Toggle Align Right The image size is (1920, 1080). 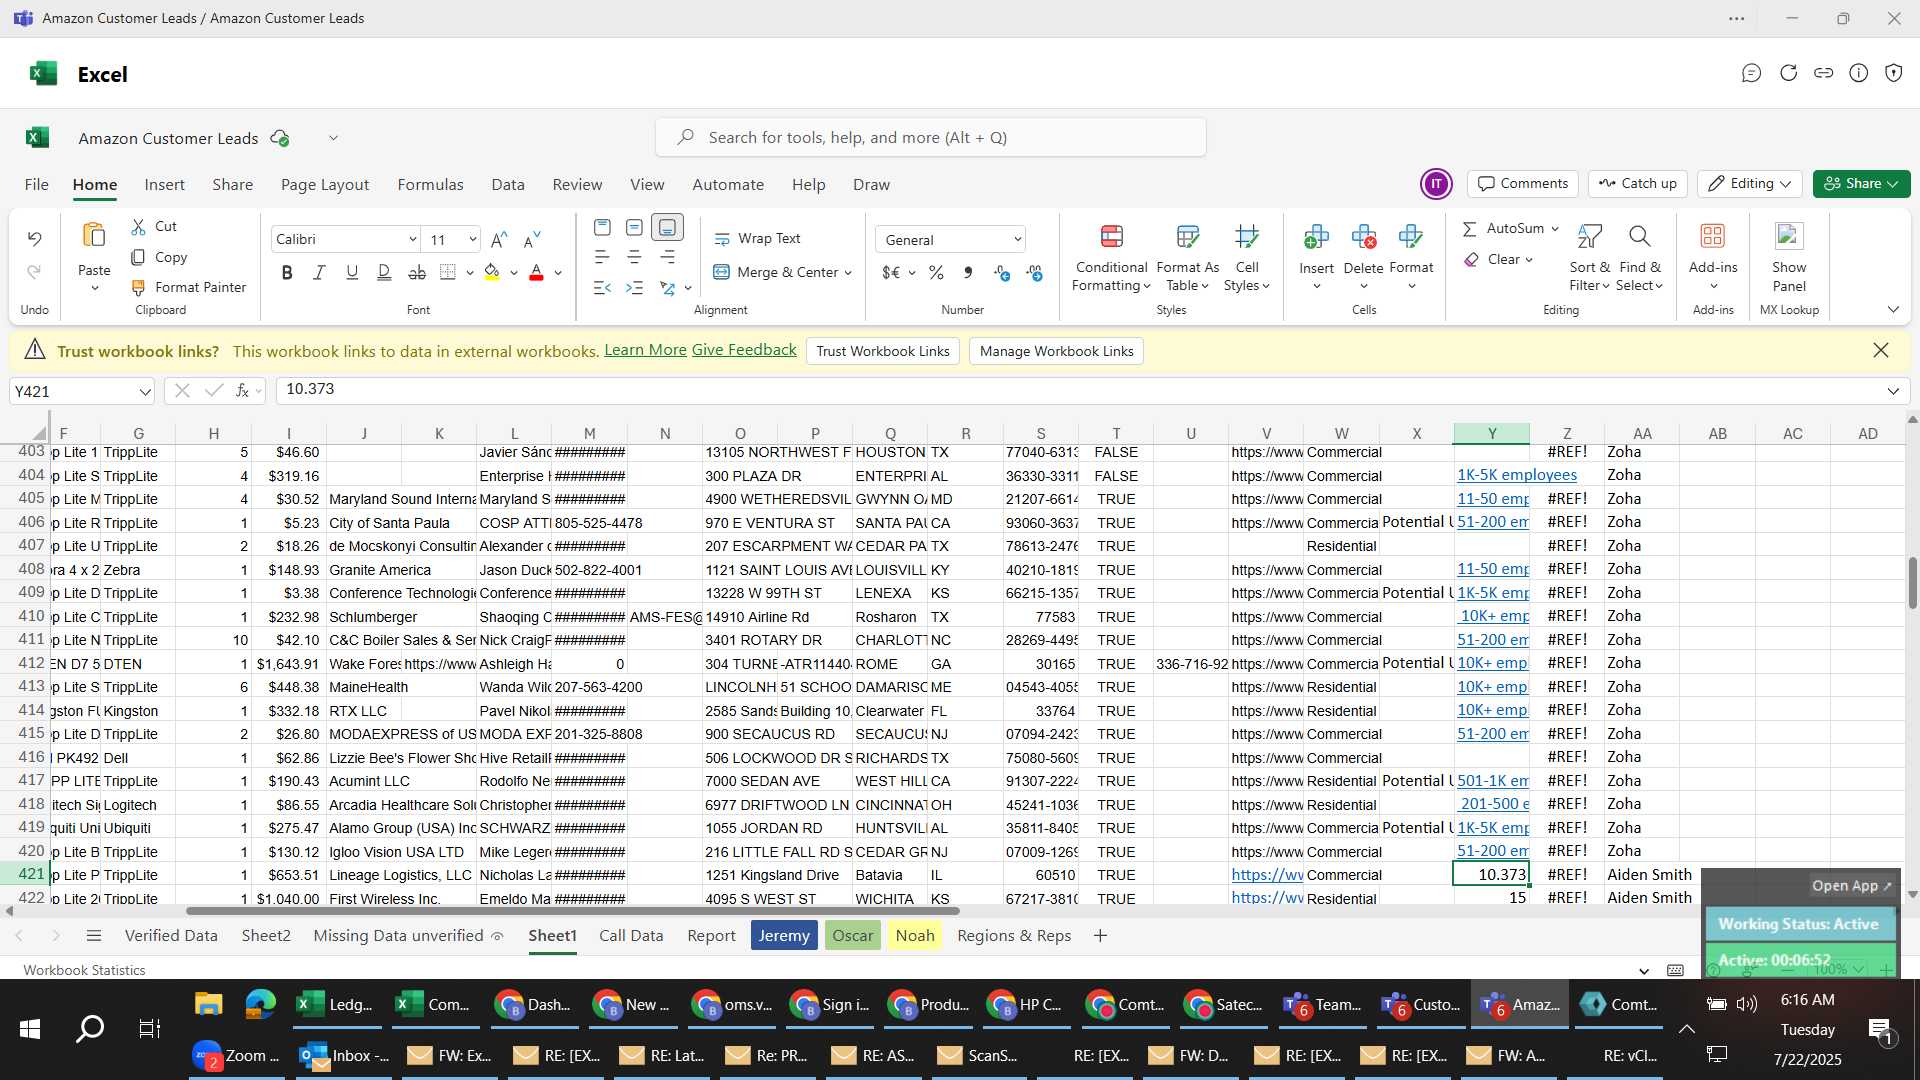(667, 257)
